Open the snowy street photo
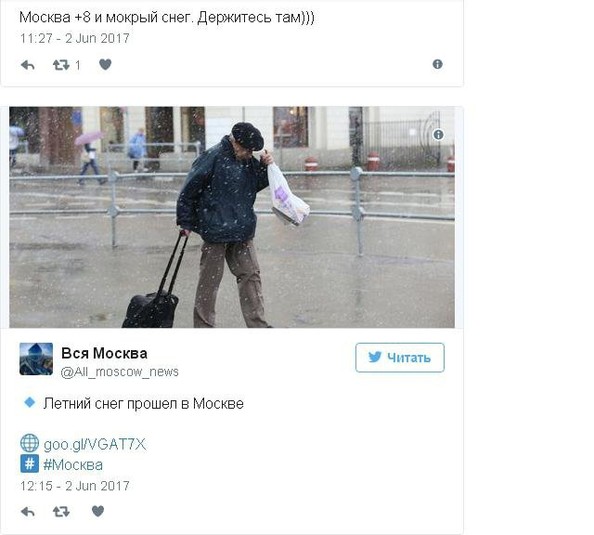 (232, 217)
